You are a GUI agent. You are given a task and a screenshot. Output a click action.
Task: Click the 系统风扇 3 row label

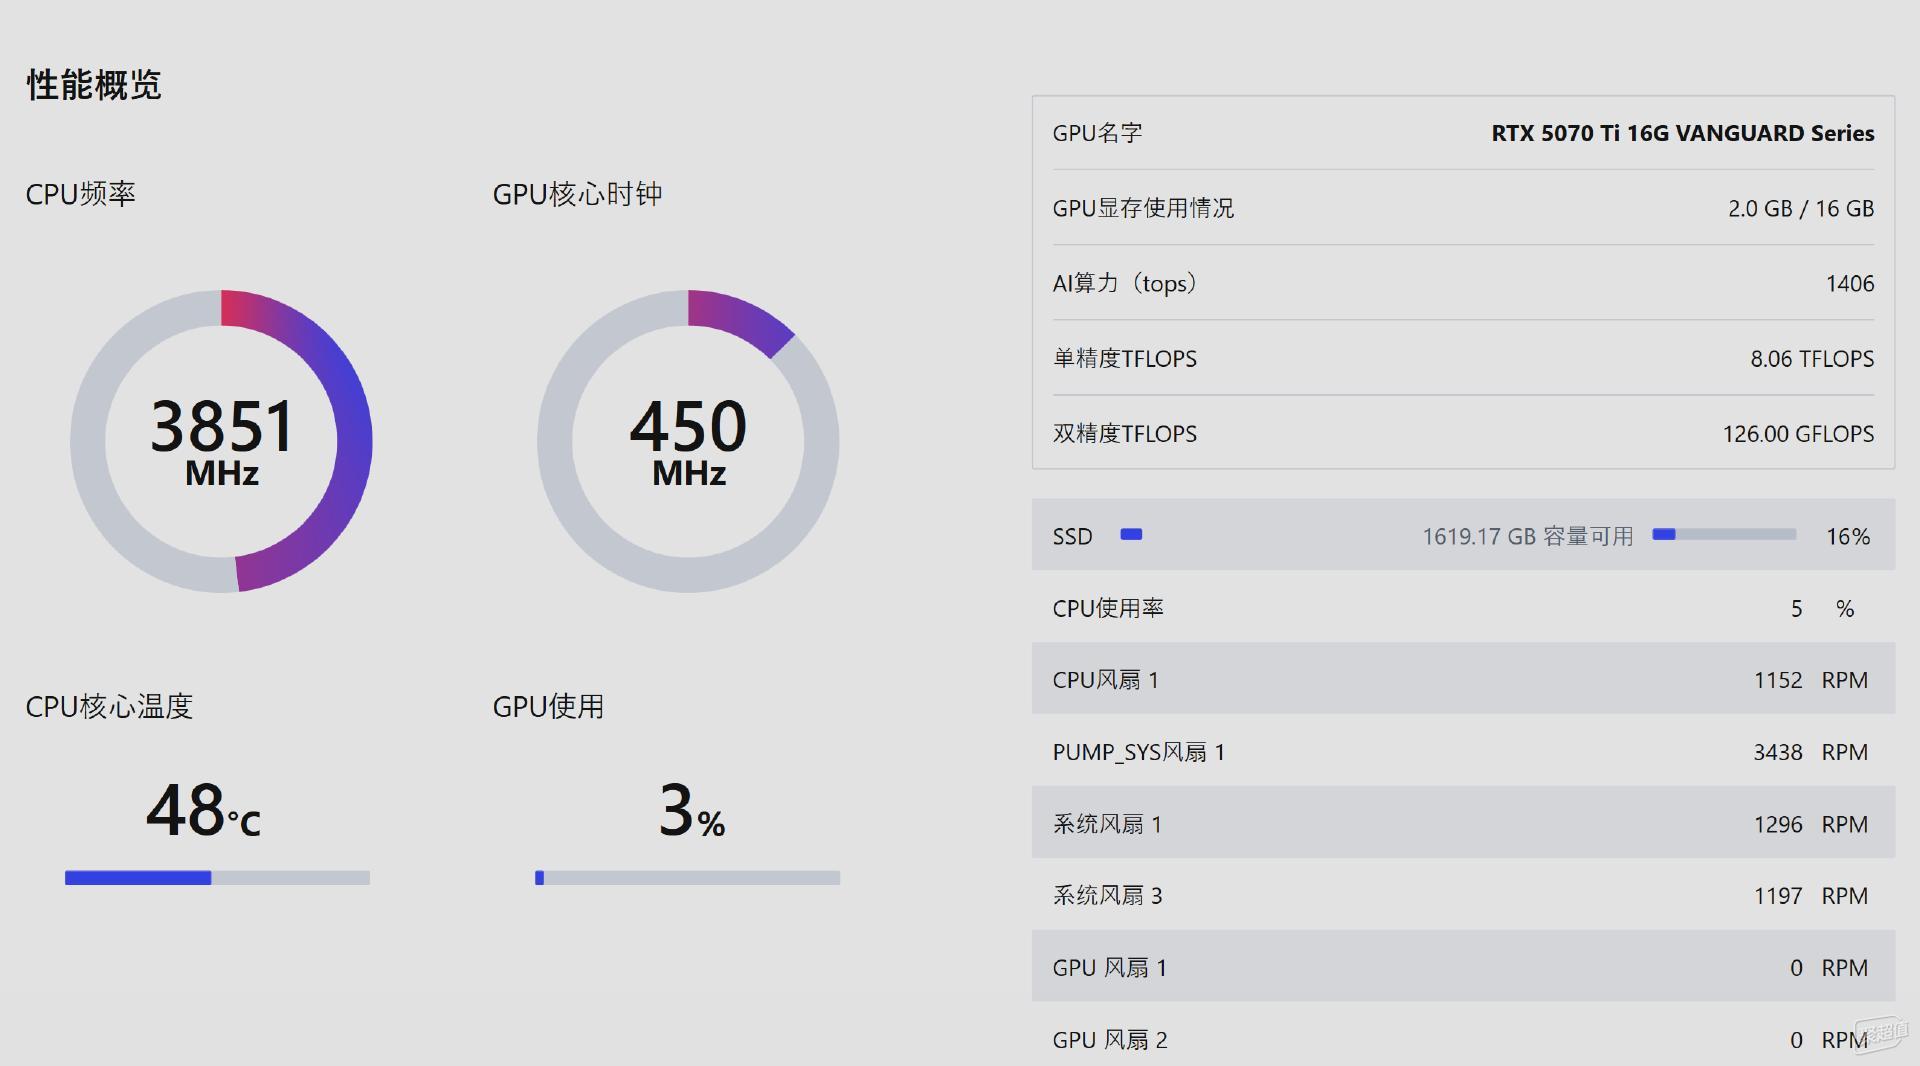pos(1107,895)
